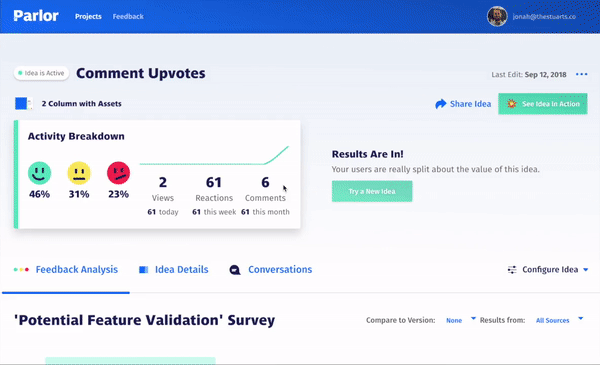Click the yellow neutral face reaction
600x365 pixels.
click(79, 173)
